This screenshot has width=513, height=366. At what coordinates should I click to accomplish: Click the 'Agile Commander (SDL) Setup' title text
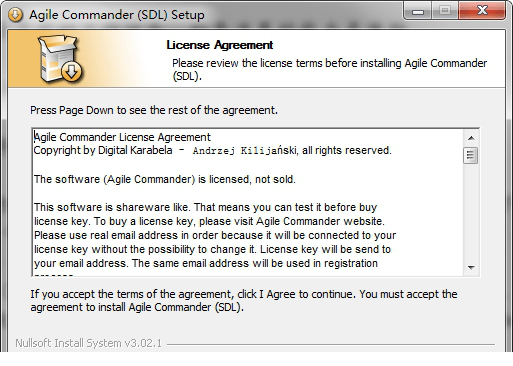[x=117, y=15]
